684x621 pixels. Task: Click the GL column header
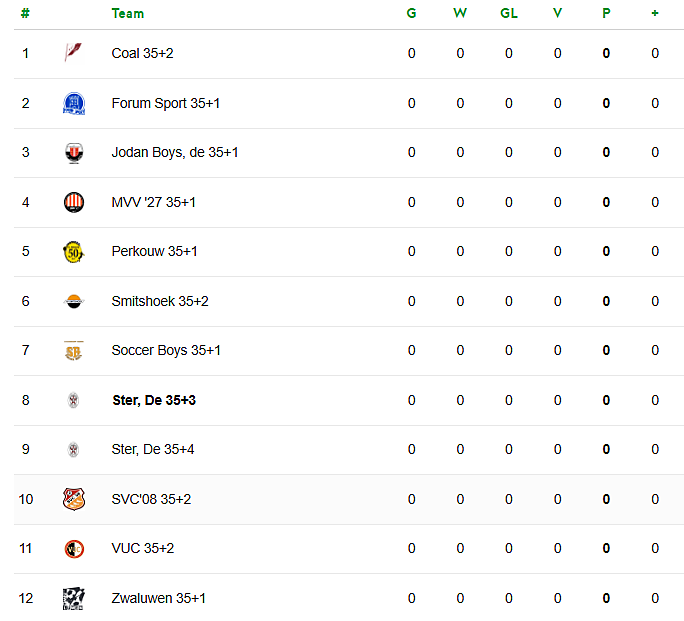pyautogui.click(x=509, y=13)
